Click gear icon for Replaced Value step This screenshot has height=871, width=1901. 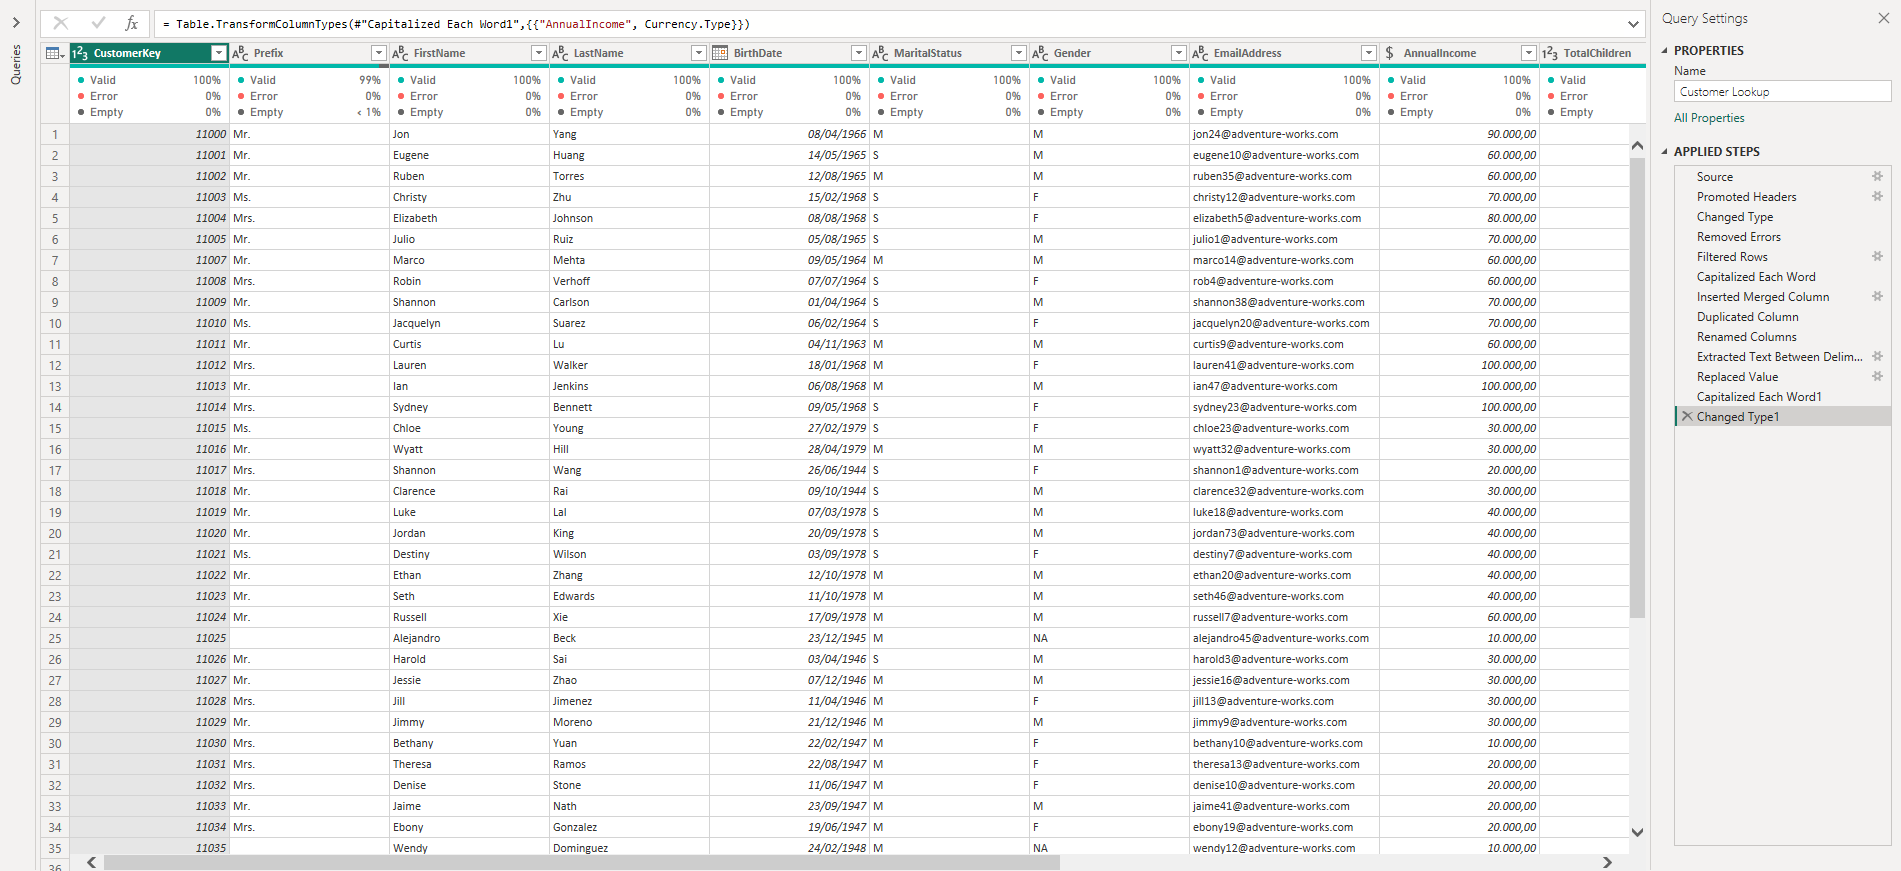1877,377
